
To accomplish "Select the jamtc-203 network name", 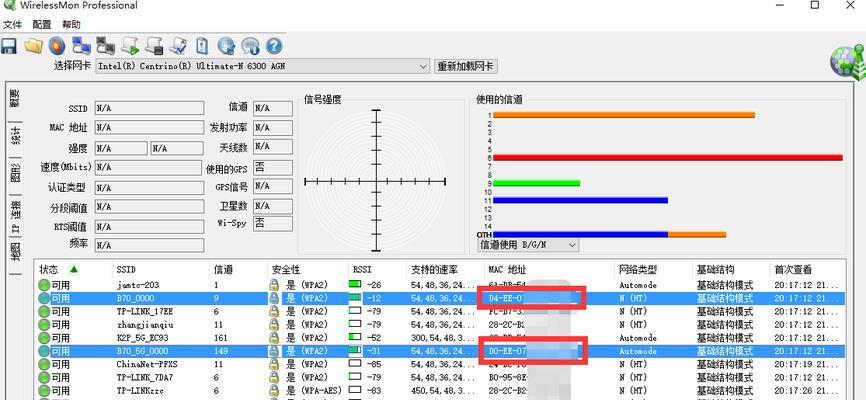I will pos(138,286).
